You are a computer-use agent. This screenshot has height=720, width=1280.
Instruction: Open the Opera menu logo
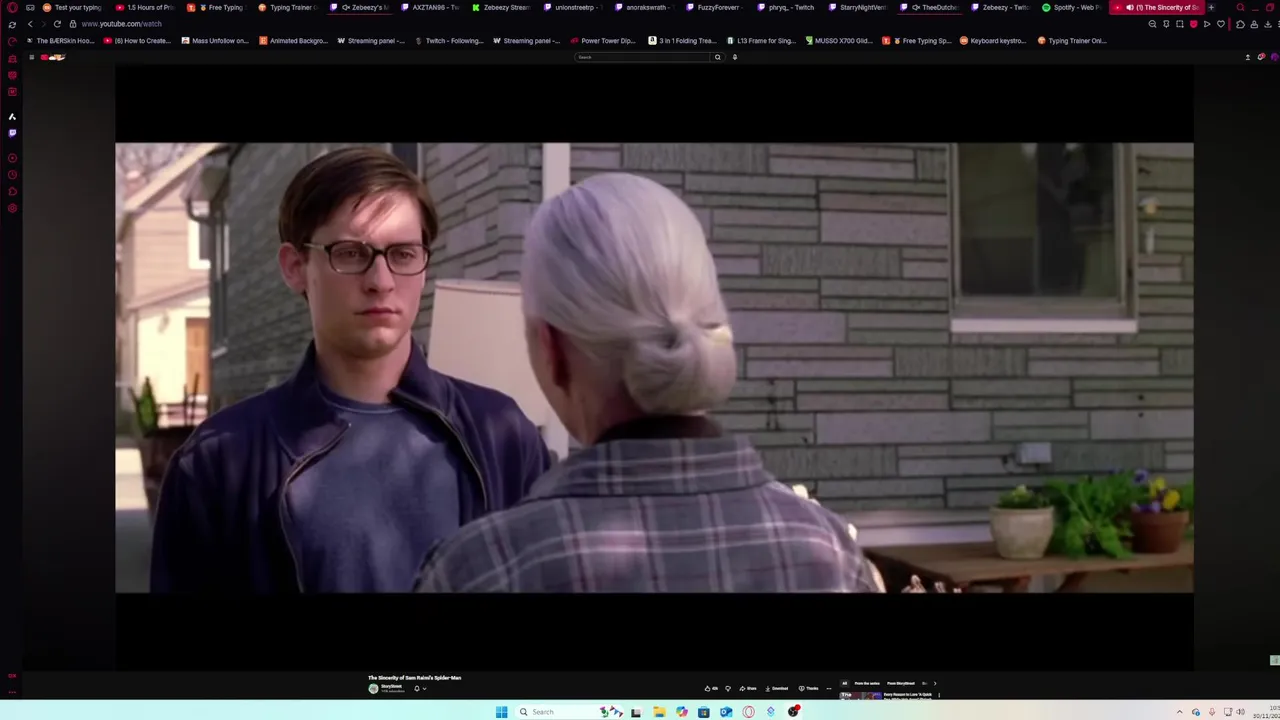click(12, 7)
